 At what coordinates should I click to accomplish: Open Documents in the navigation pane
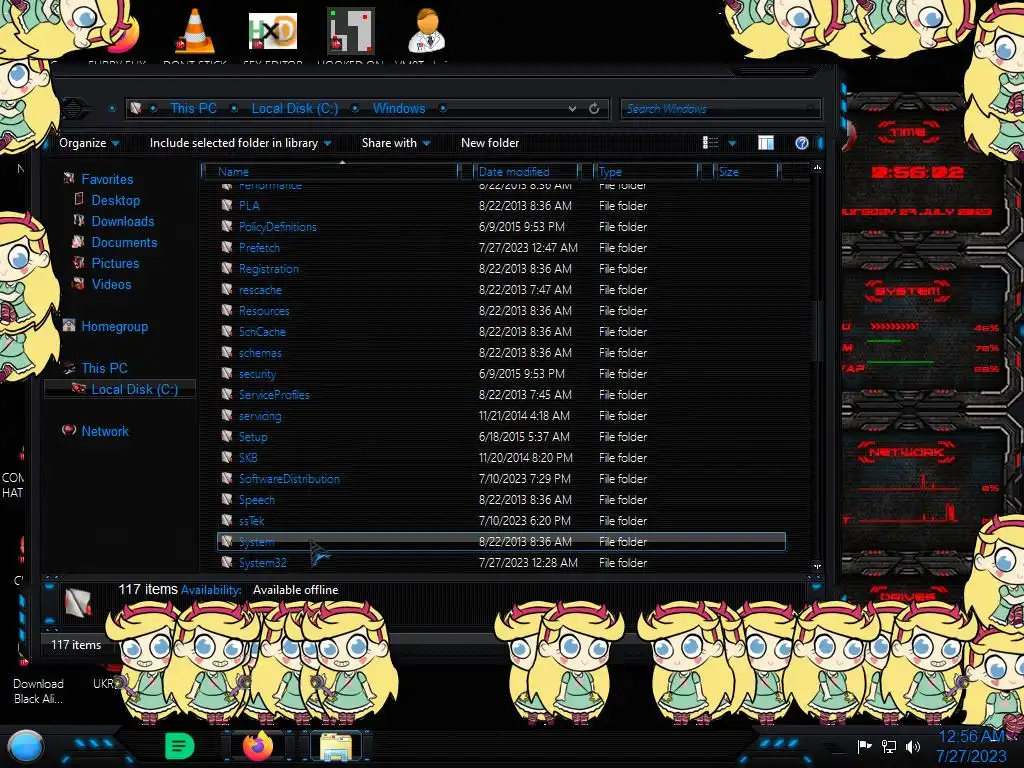pyautogui.click(x=124, y=242)
